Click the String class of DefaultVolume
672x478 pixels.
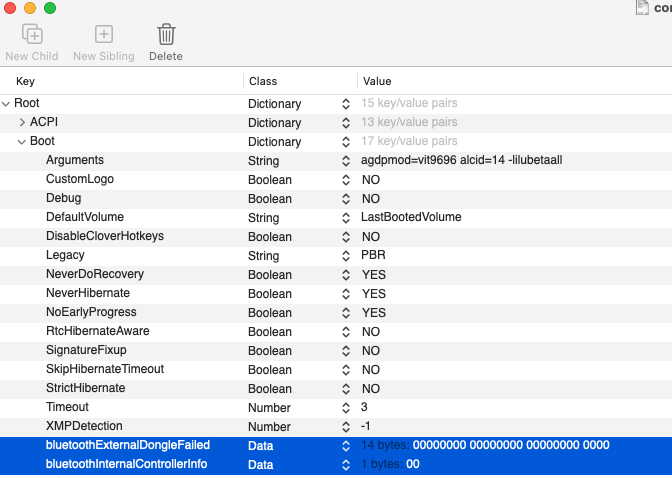(264, 218)
